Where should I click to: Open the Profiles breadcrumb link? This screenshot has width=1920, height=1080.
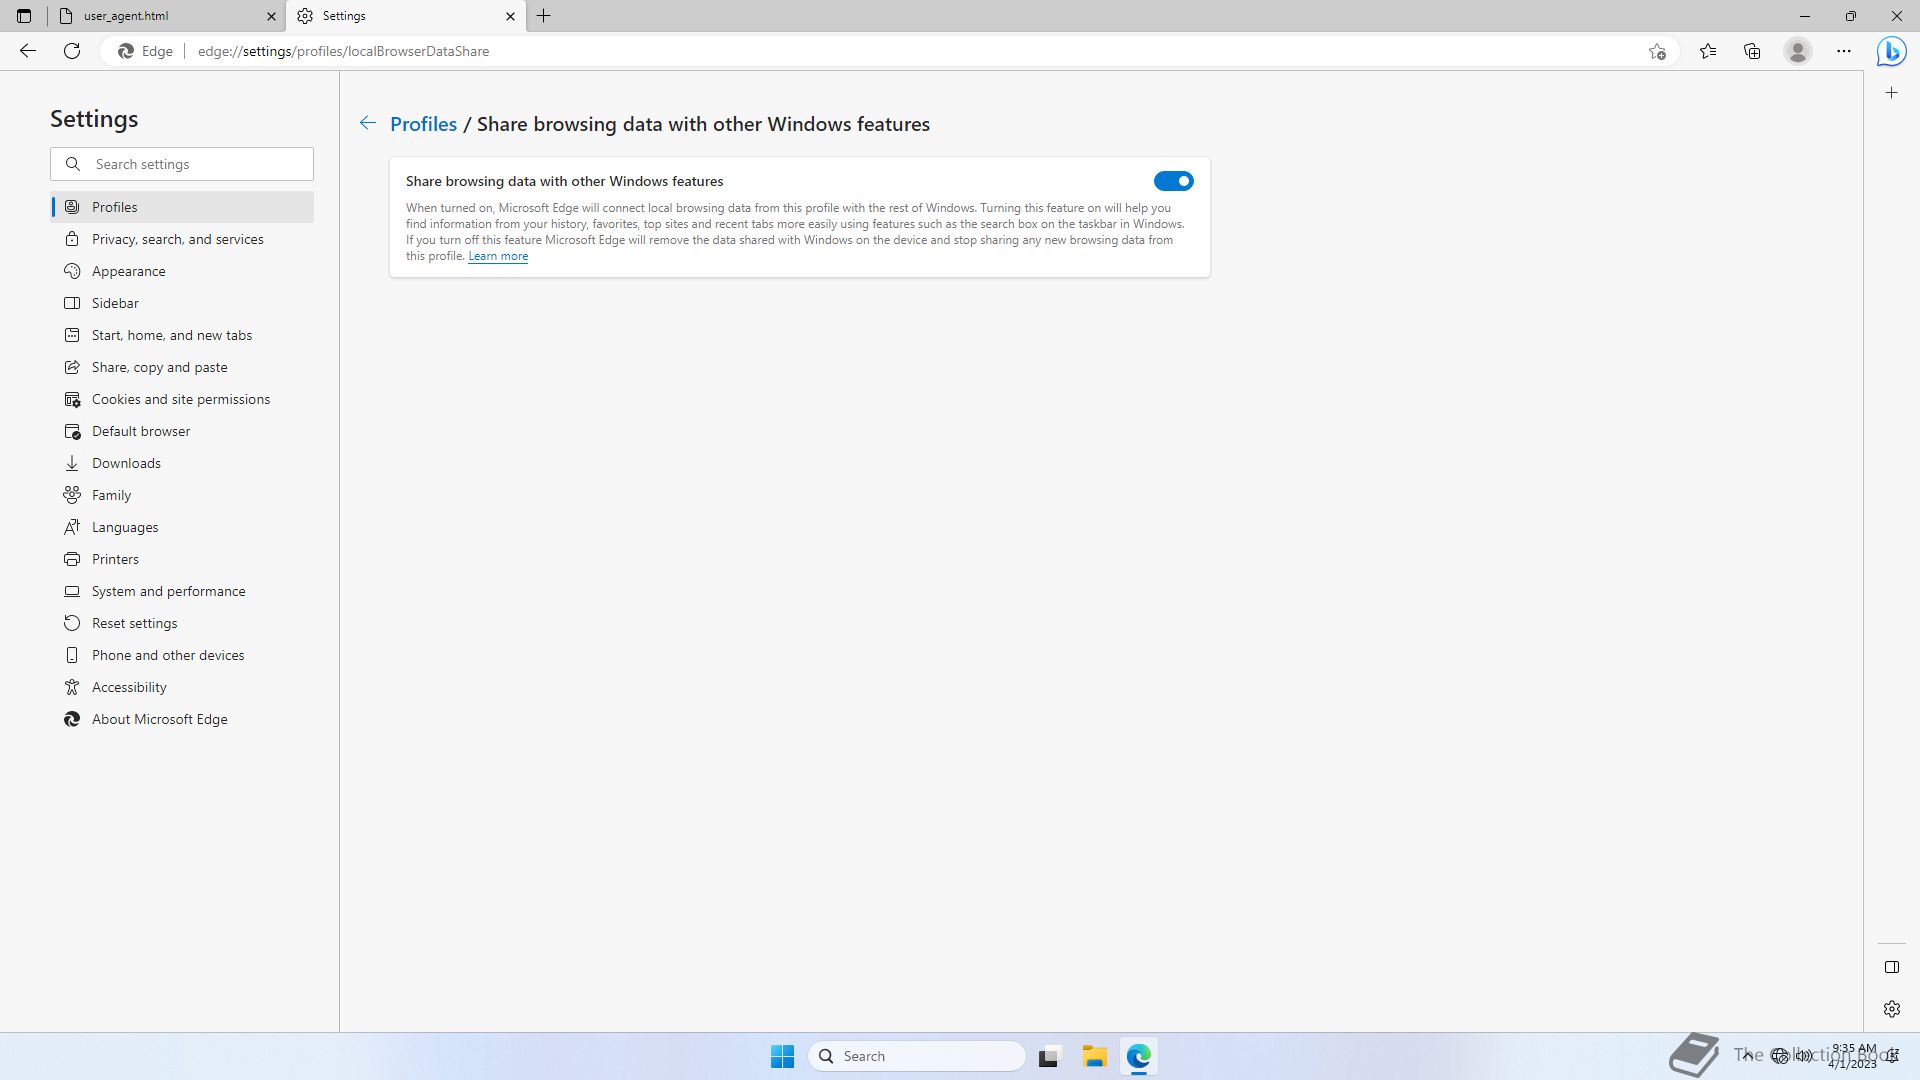pyautogui.click(x=423, y=124)
